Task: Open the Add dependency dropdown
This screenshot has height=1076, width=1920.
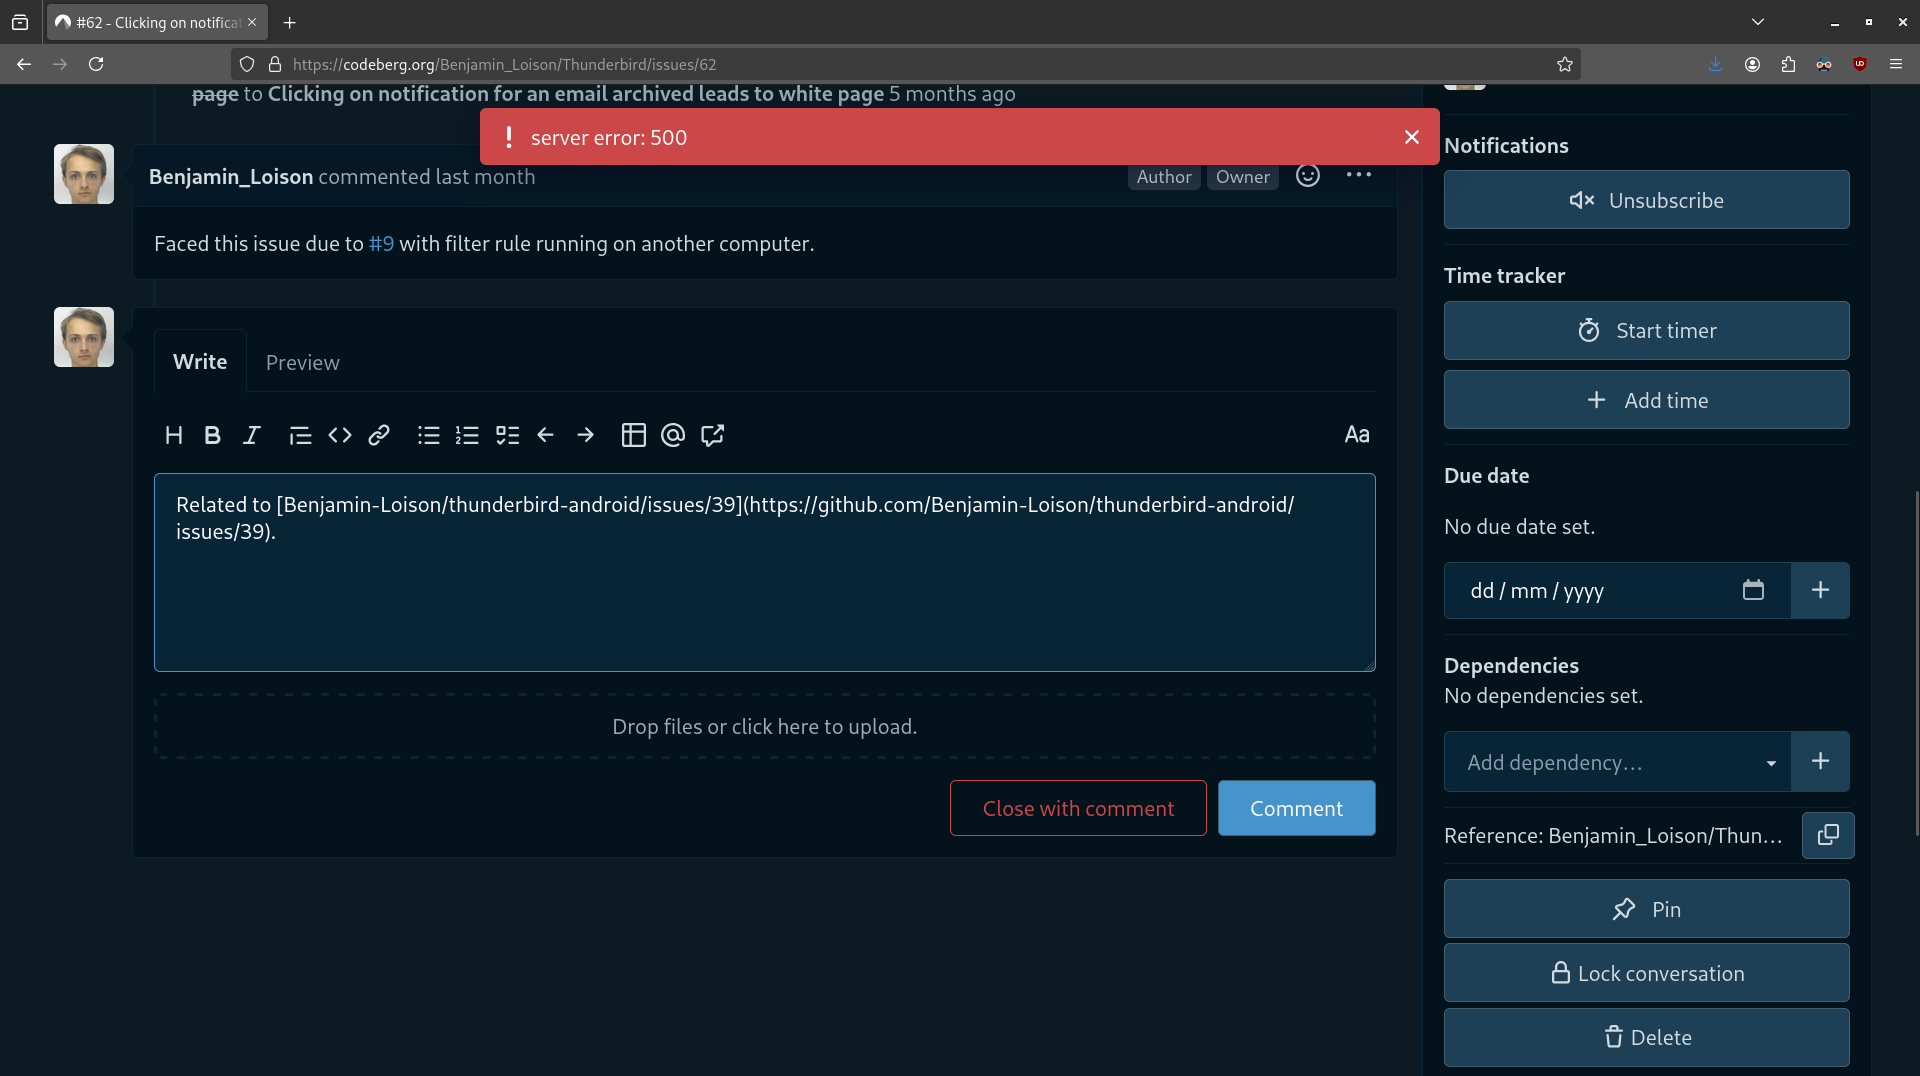Action: [x=1617, y=763]
